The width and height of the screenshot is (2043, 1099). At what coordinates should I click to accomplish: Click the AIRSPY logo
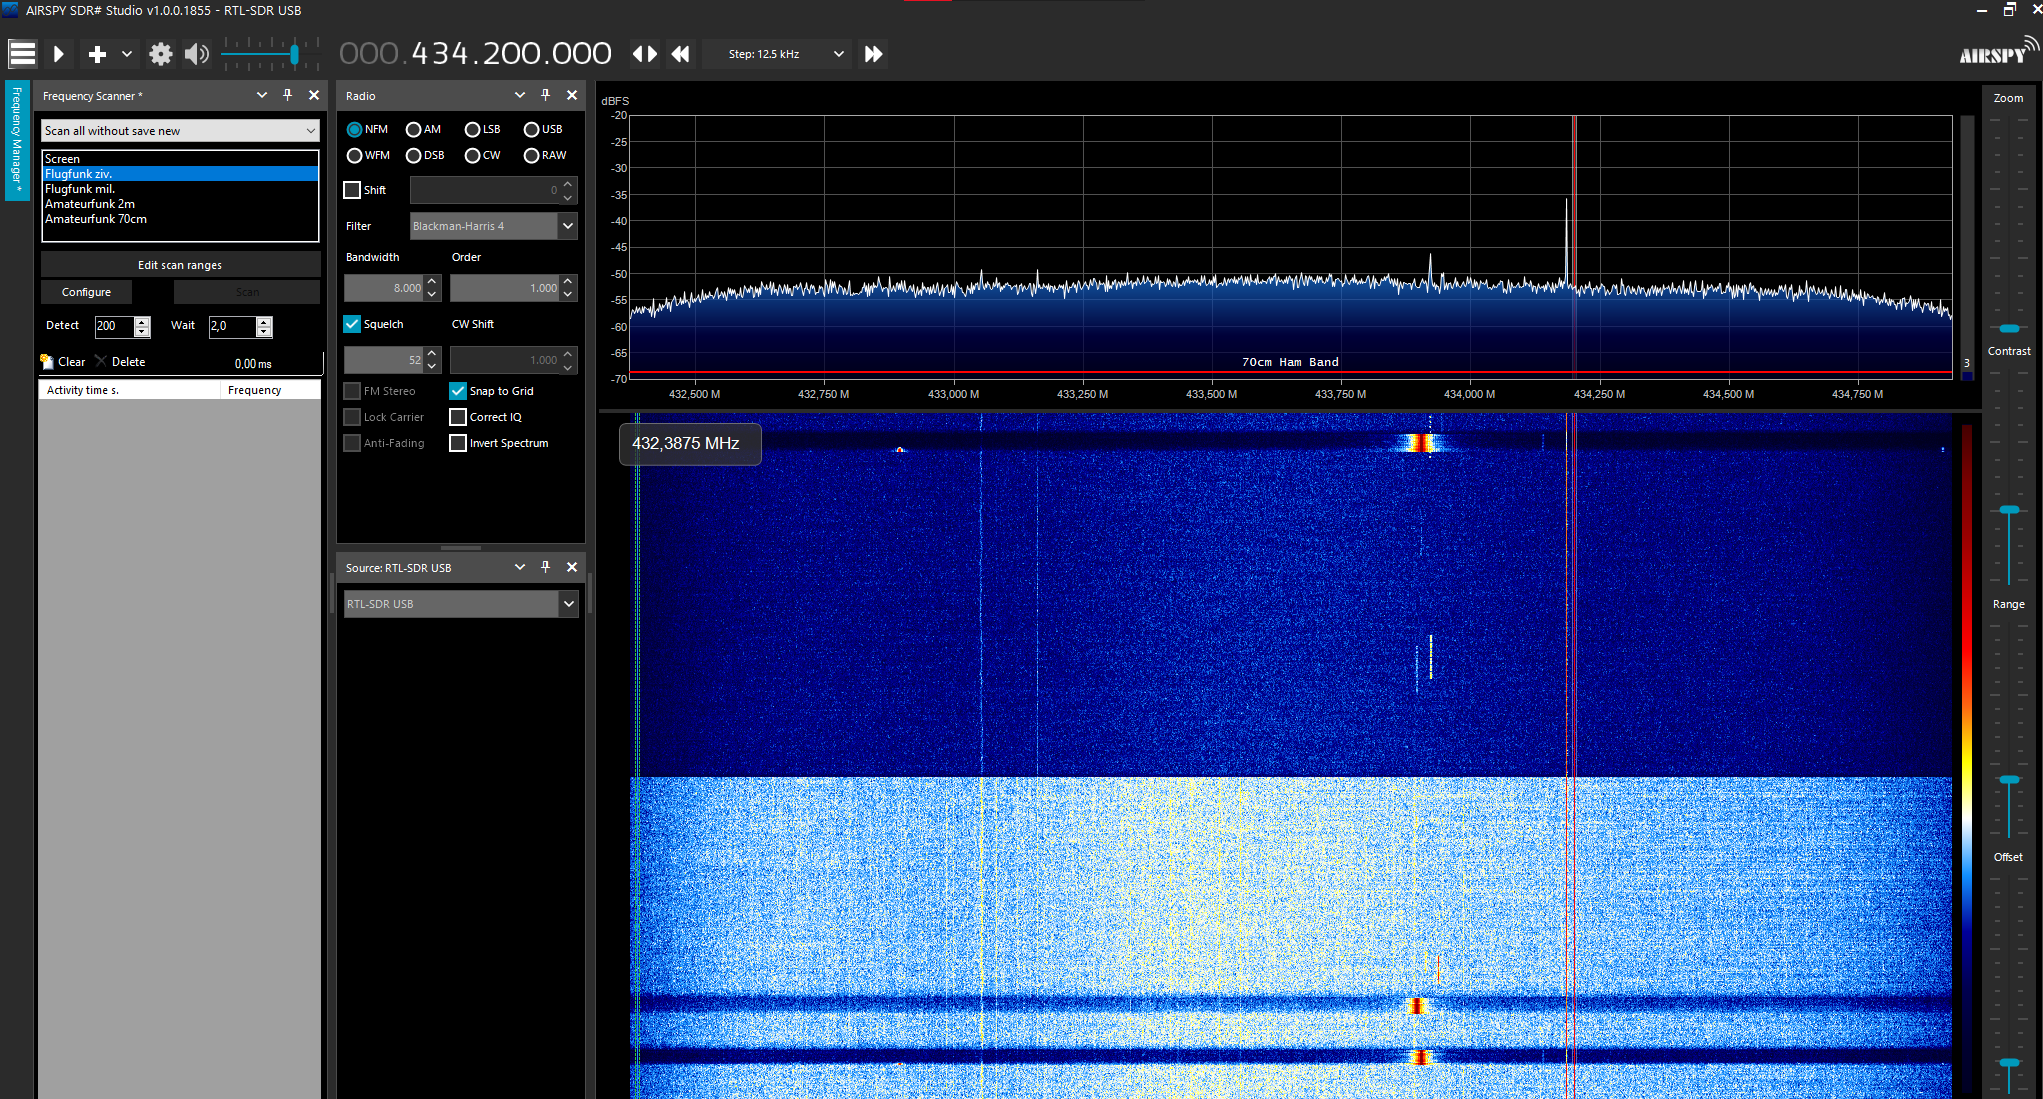pos(1998,52)
